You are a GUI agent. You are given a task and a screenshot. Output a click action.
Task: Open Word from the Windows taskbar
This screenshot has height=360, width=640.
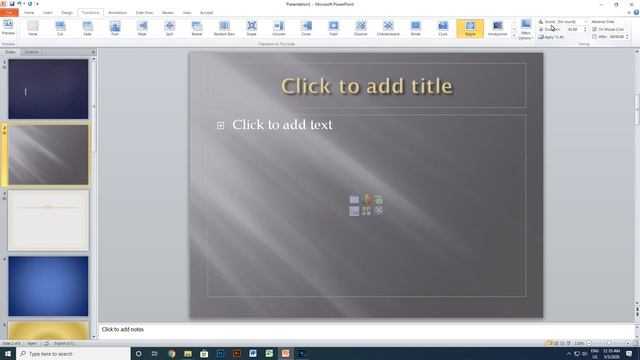coord(253,353)
